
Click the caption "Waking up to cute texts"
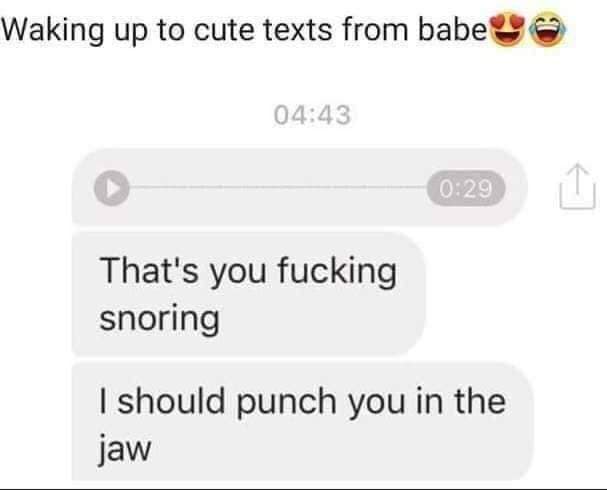point(166,31)
